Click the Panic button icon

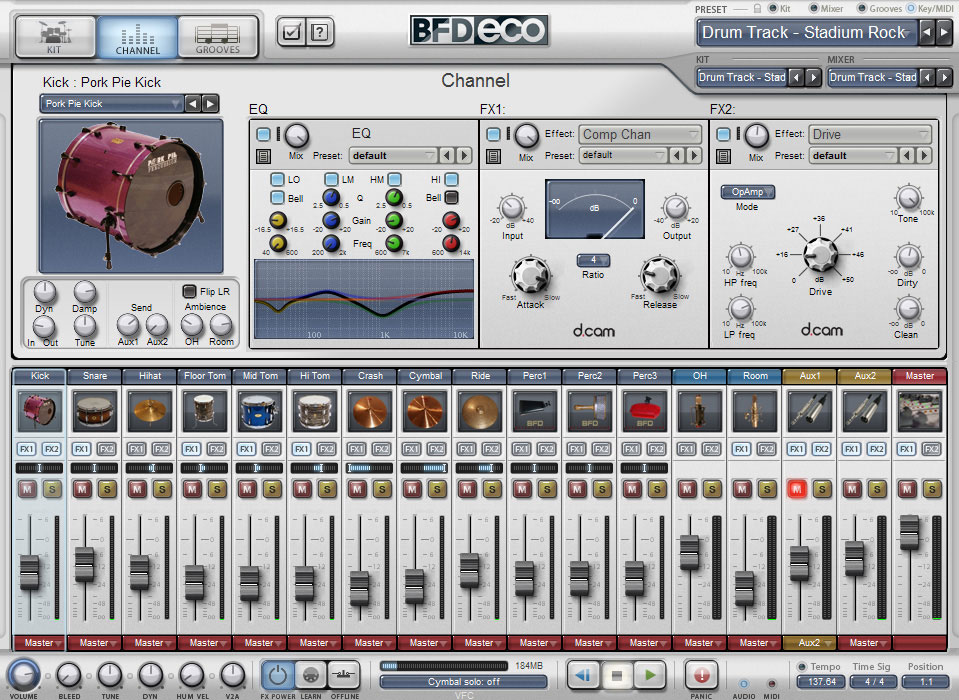coord(700,674)
